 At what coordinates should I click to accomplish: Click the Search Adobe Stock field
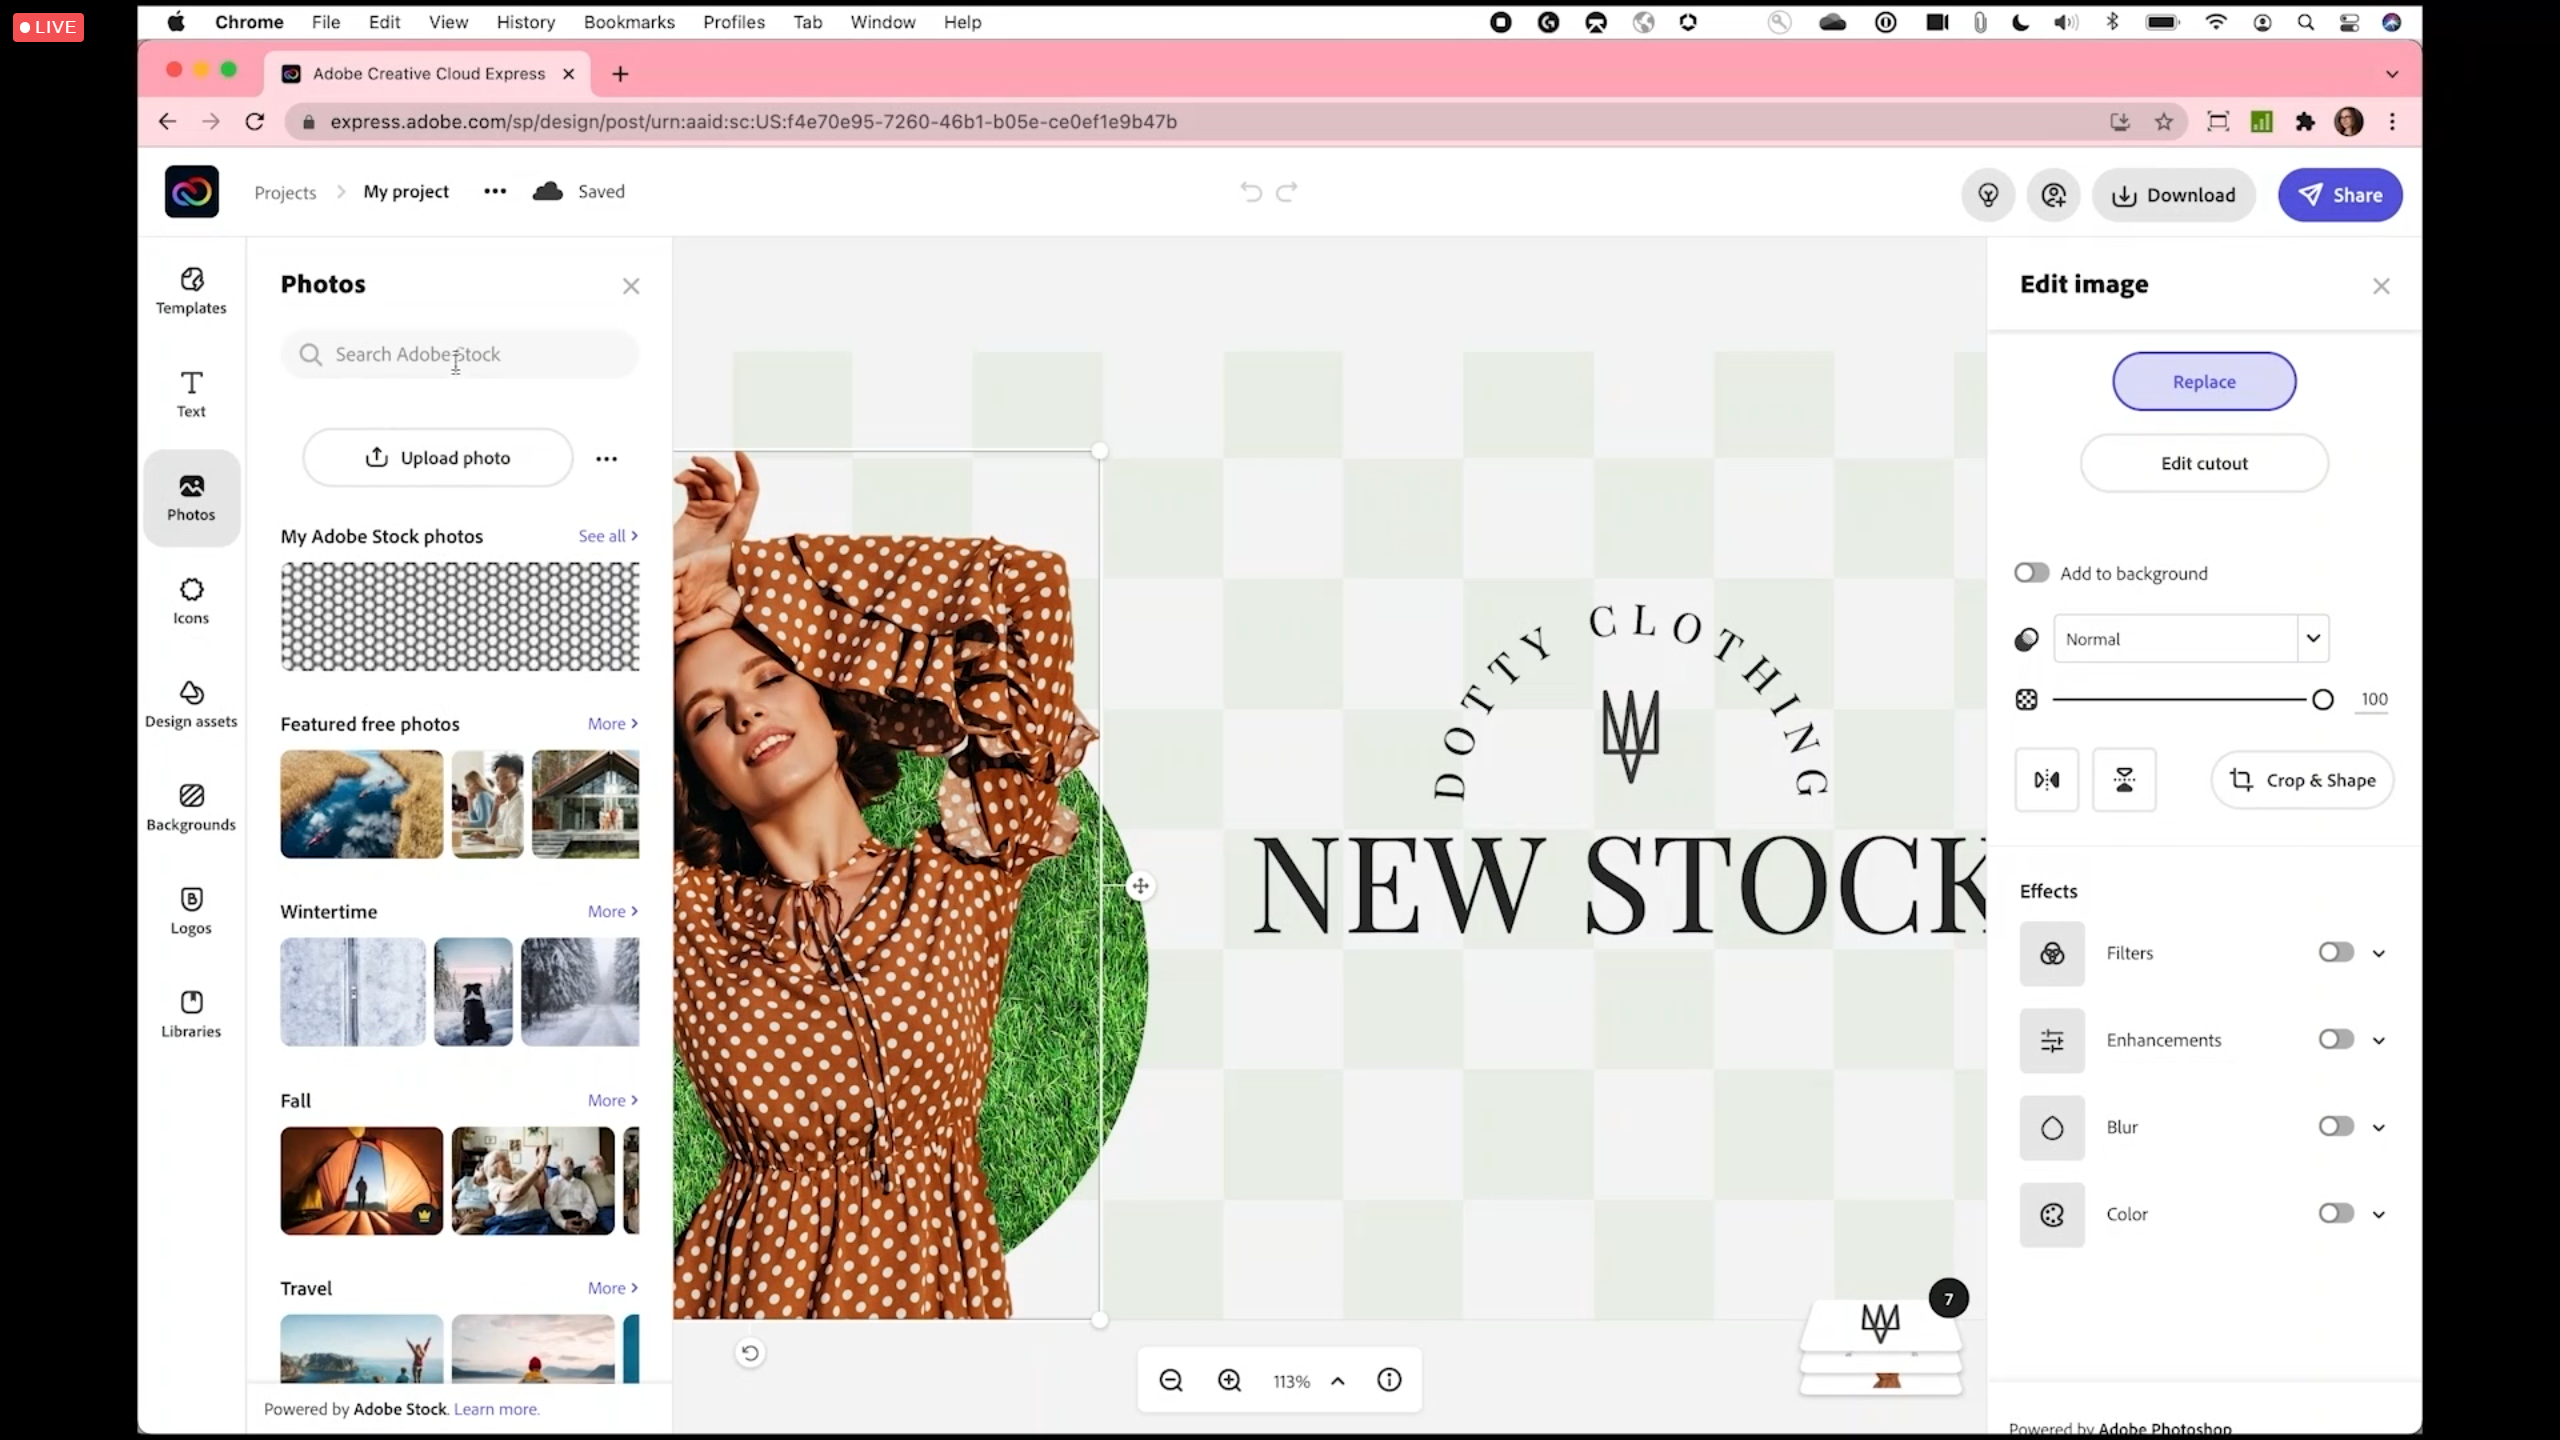[460, 355]
